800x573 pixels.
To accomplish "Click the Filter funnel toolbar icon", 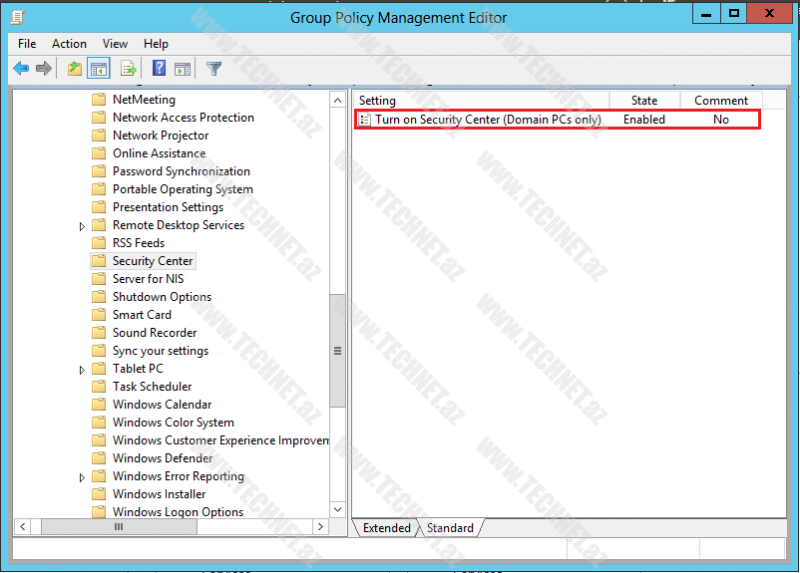I will click(213, 69).
